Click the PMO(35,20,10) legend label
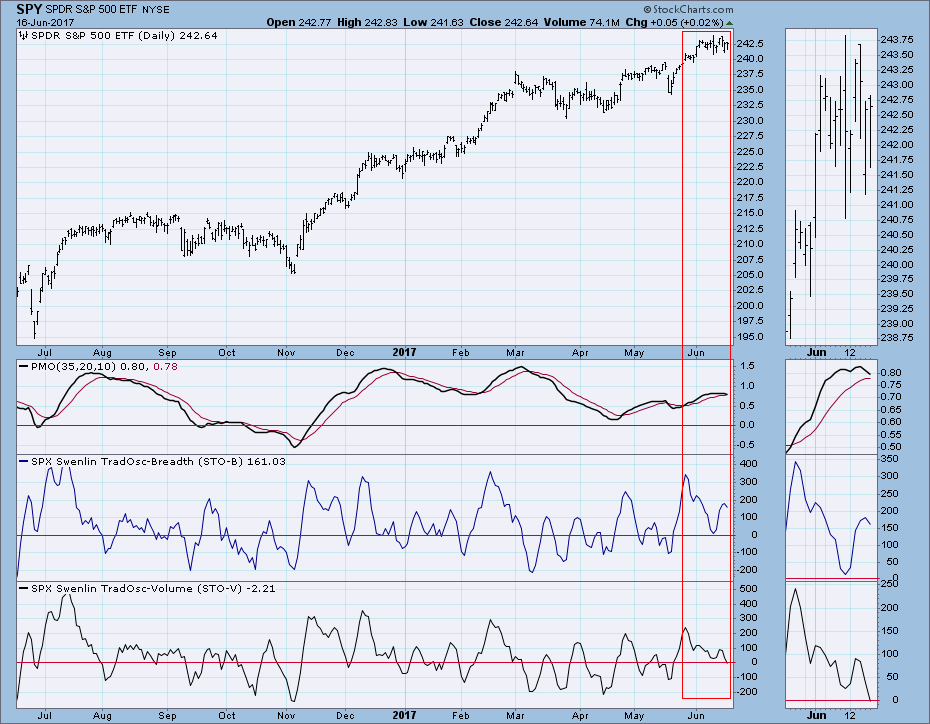The height and width of the screenshot is (724, 930). 74,367
